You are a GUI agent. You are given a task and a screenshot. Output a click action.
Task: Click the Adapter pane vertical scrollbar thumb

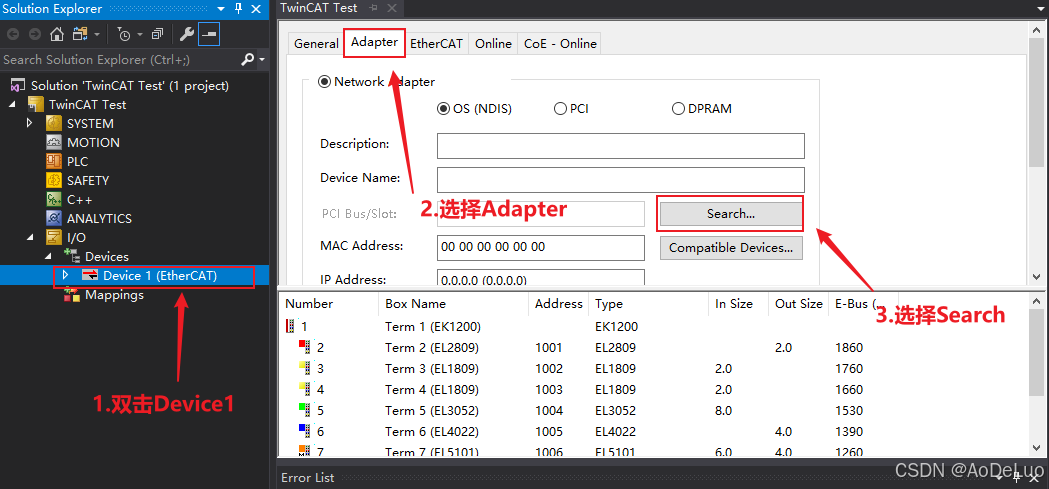click(1036, 102)
